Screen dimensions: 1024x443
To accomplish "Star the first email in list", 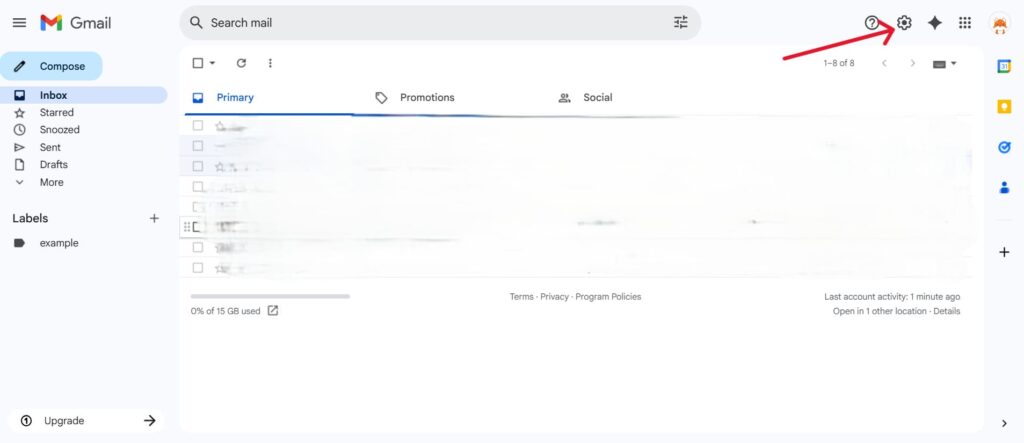I will click(220, 126).
